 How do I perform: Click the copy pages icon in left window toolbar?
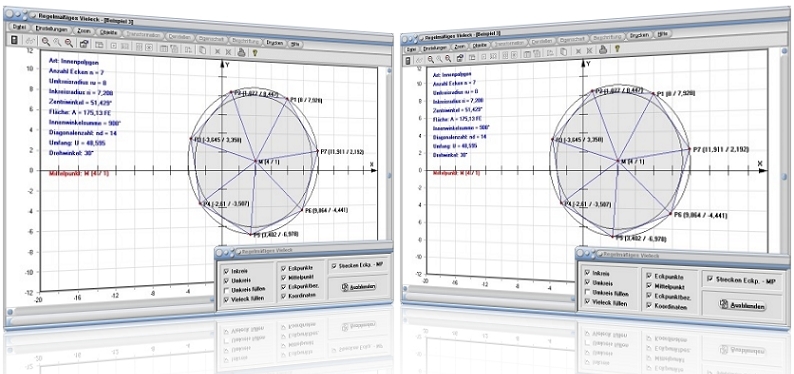coord(202,50)
